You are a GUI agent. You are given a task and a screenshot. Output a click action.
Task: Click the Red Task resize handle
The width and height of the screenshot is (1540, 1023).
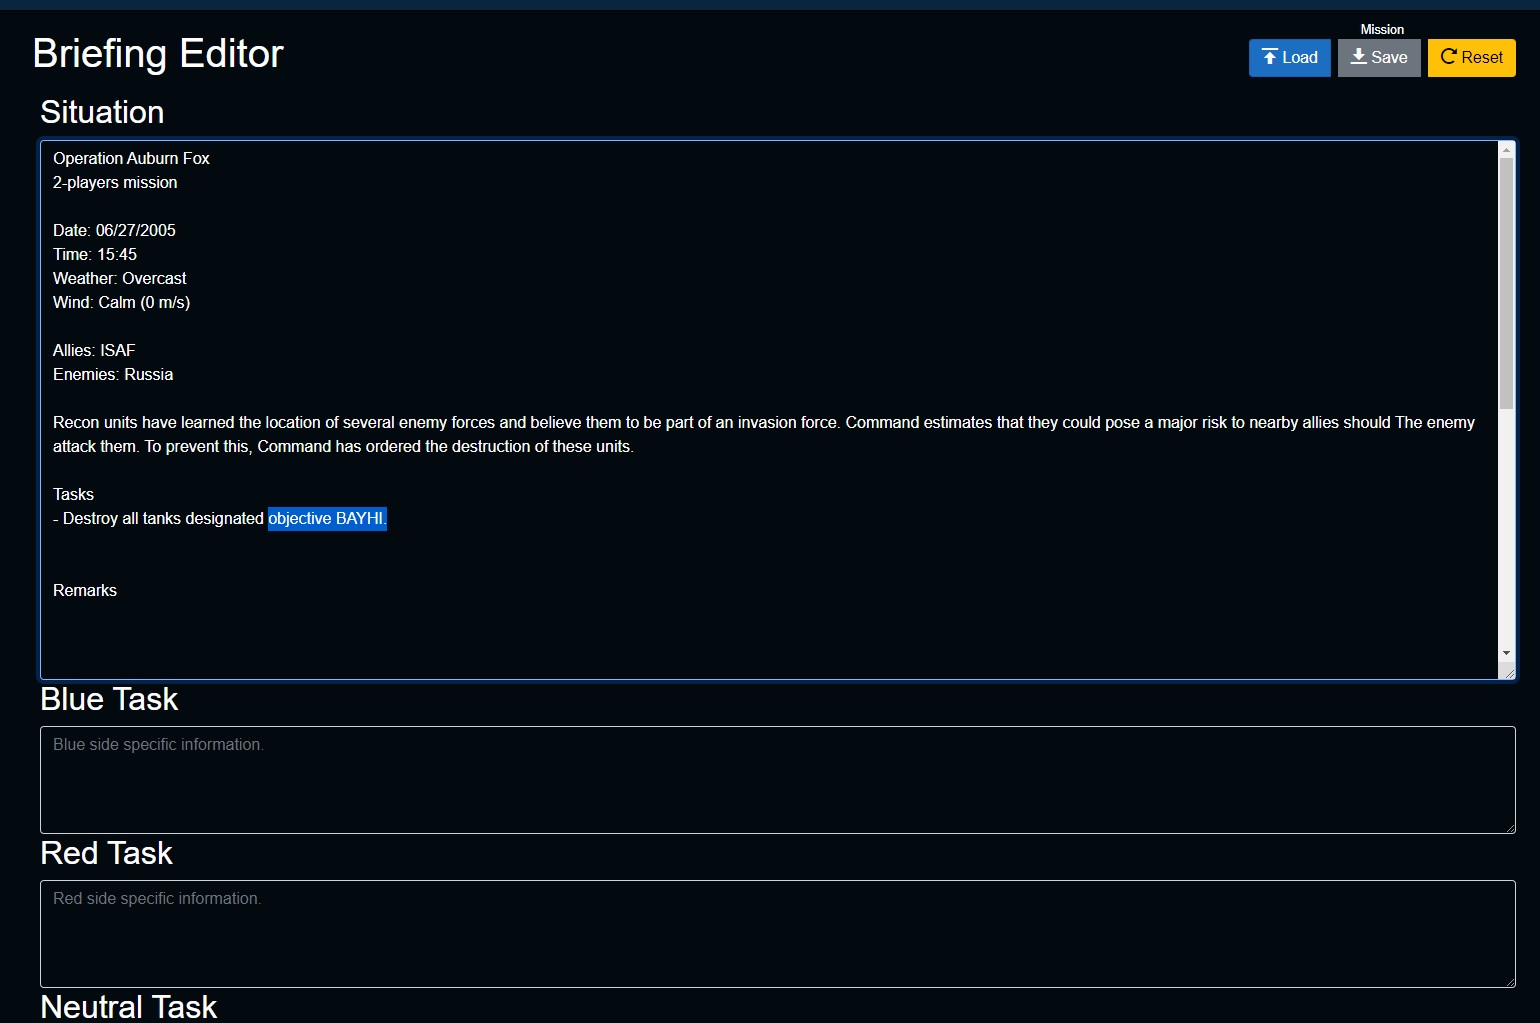pyautogui.click(x=1509, y=981)
